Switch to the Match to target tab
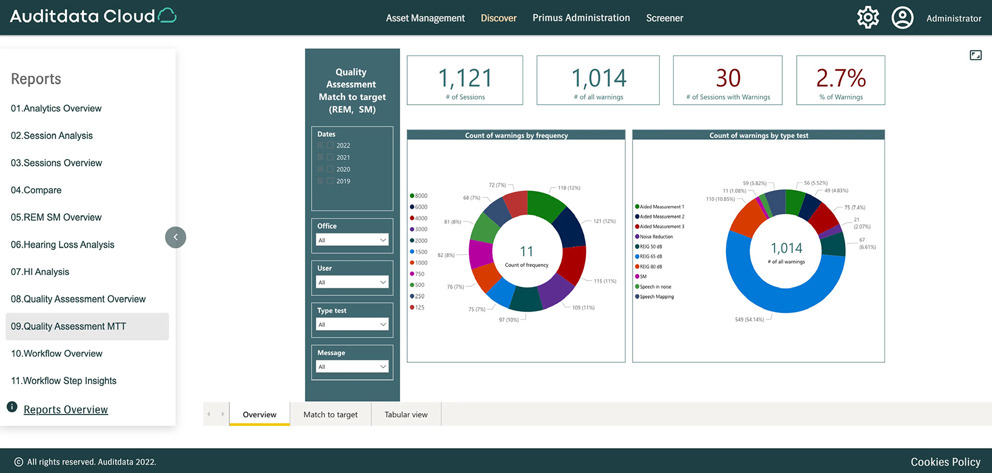The height and width of the screenshot is (473, 992). point(330,414)
